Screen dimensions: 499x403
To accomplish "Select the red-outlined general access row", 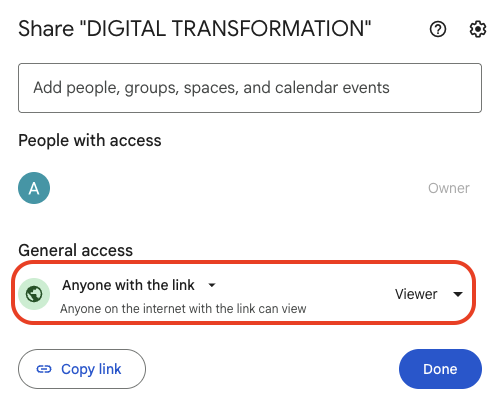I will [244, 293].
